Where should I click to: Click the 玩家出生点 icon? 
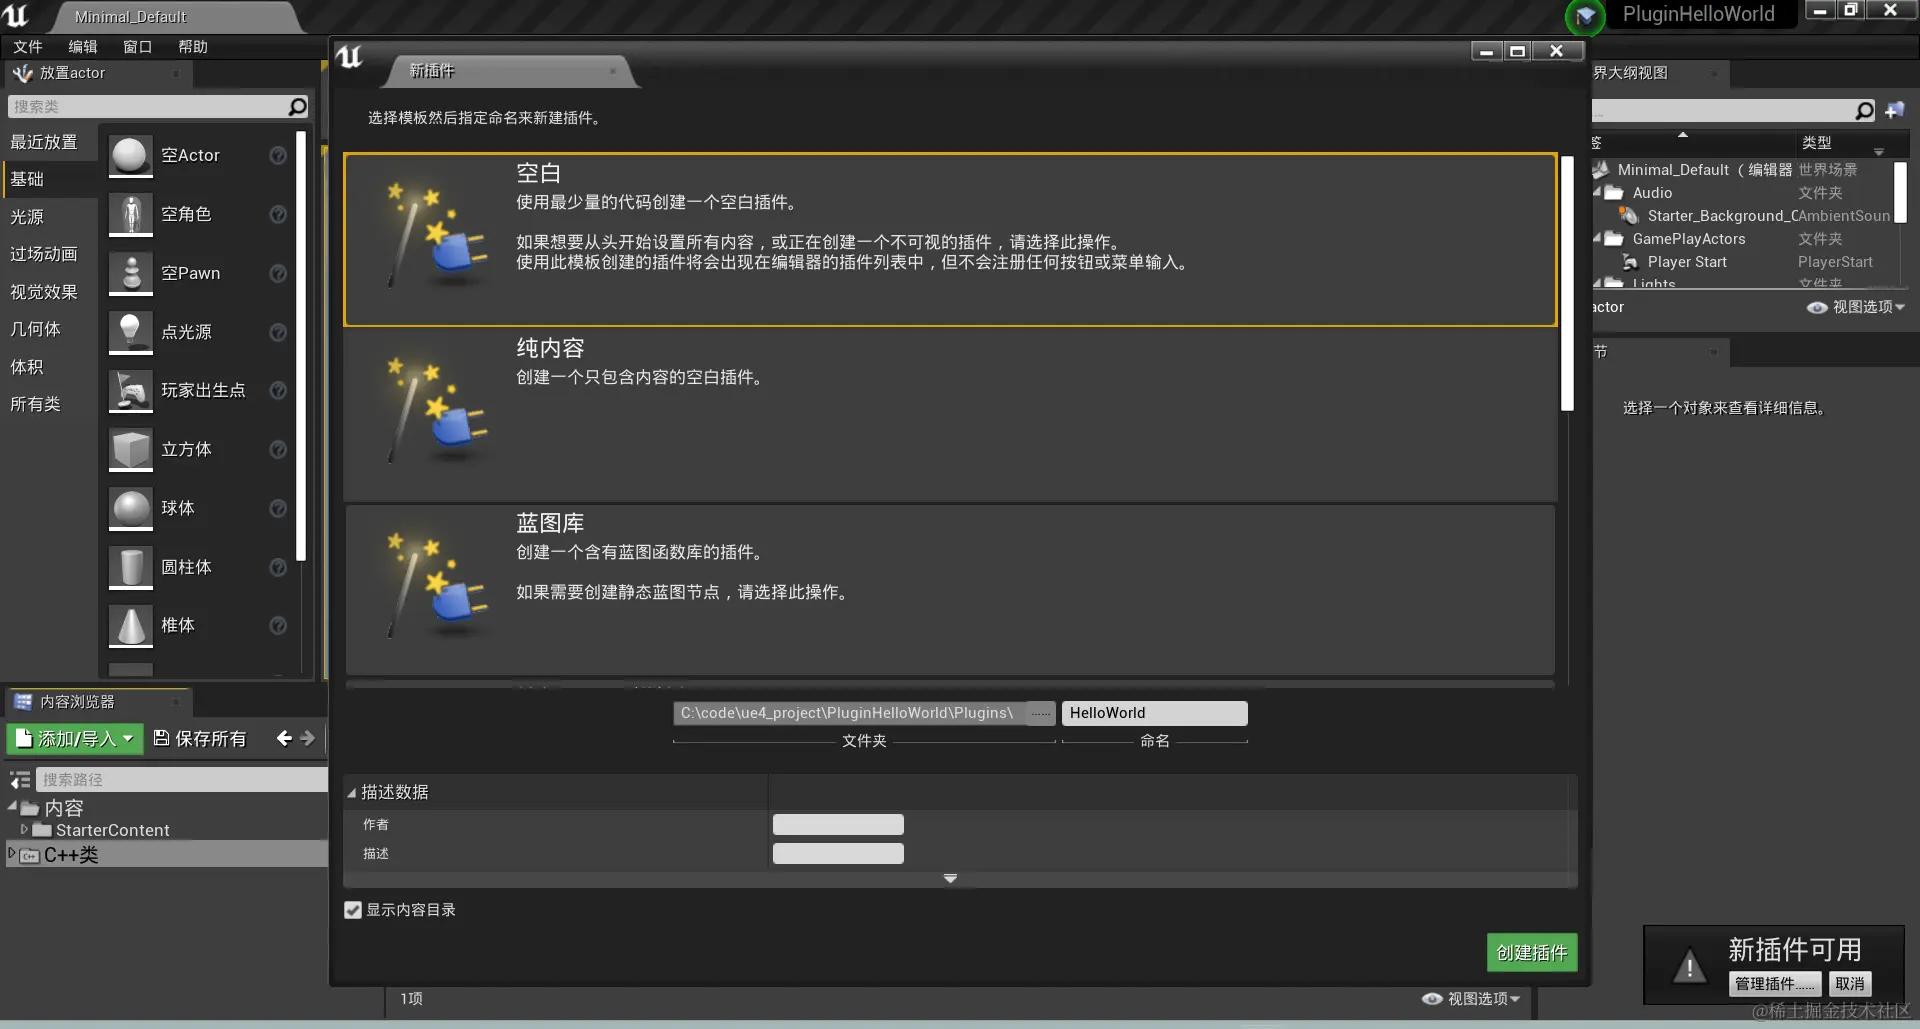[x=131, y=390]
